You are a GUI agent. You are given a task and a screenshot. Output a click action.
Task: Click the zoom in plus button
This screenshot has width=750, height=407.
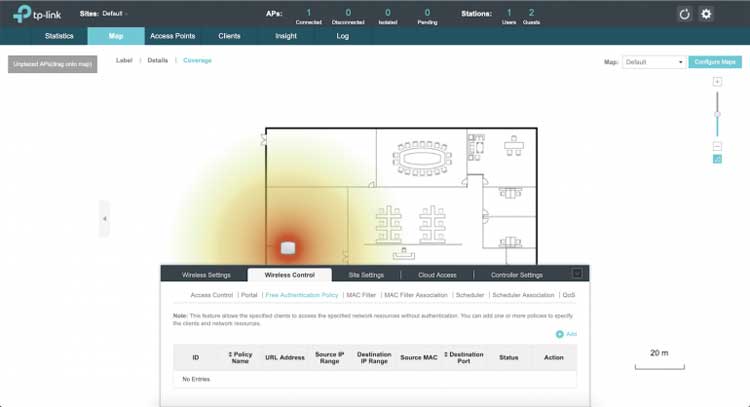[717, 81]
